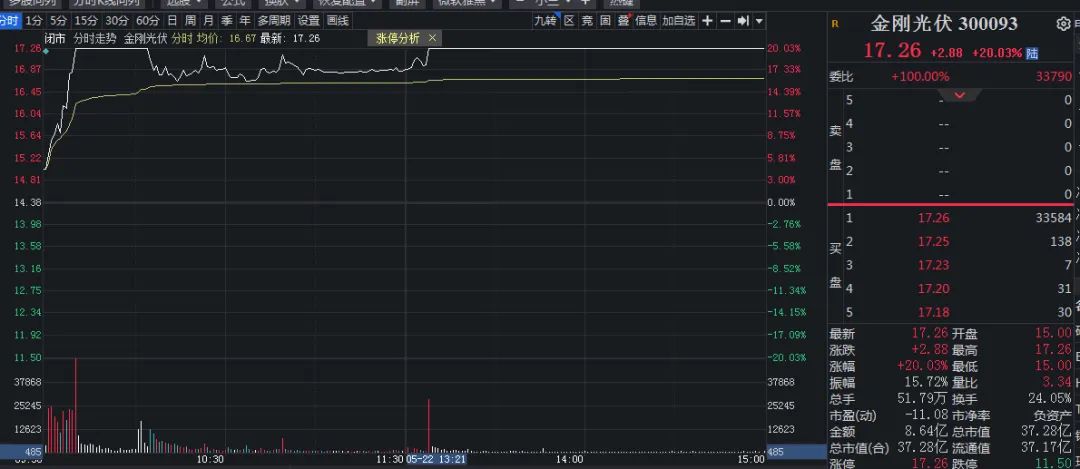Viewport: 1080px width, 469px height.
Task: Click the yellow R marker beside stock name
Action: (x=835, y=23)
